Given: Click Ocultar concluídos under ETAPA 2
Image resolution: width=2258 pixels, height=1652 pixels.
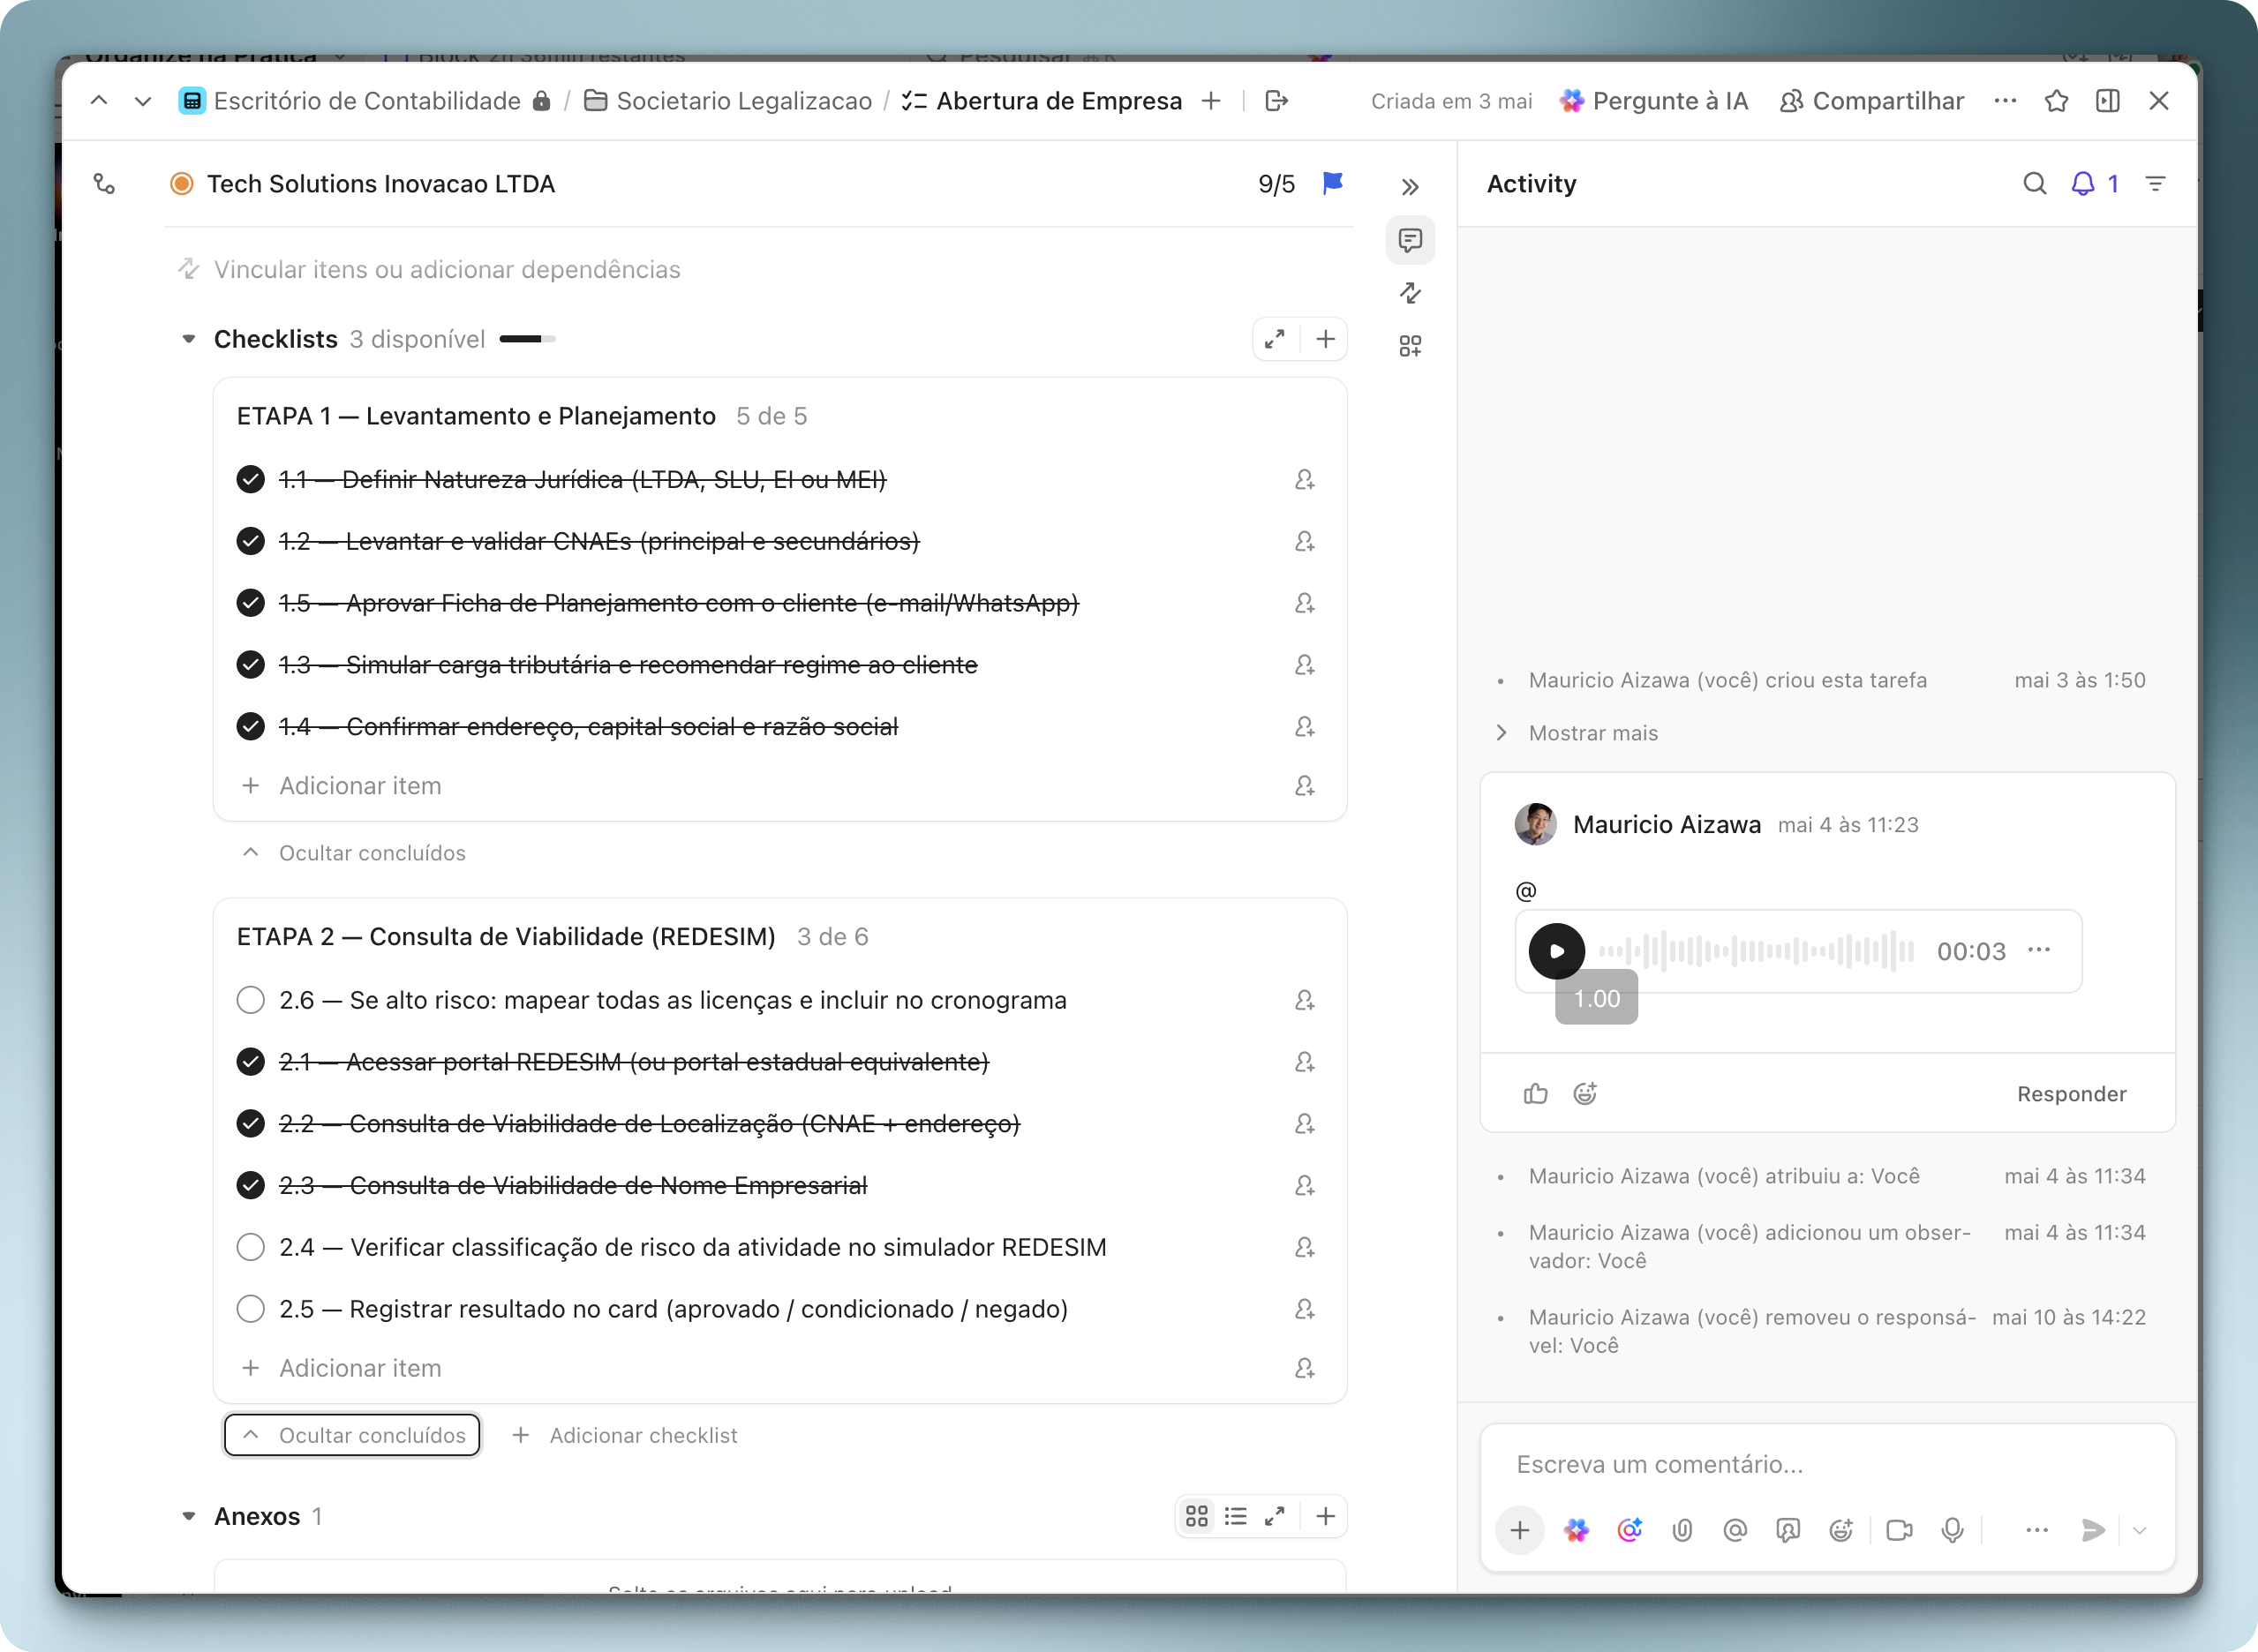Looking at the screenshot, I should pyautogui.click(x=352, y=1435).
